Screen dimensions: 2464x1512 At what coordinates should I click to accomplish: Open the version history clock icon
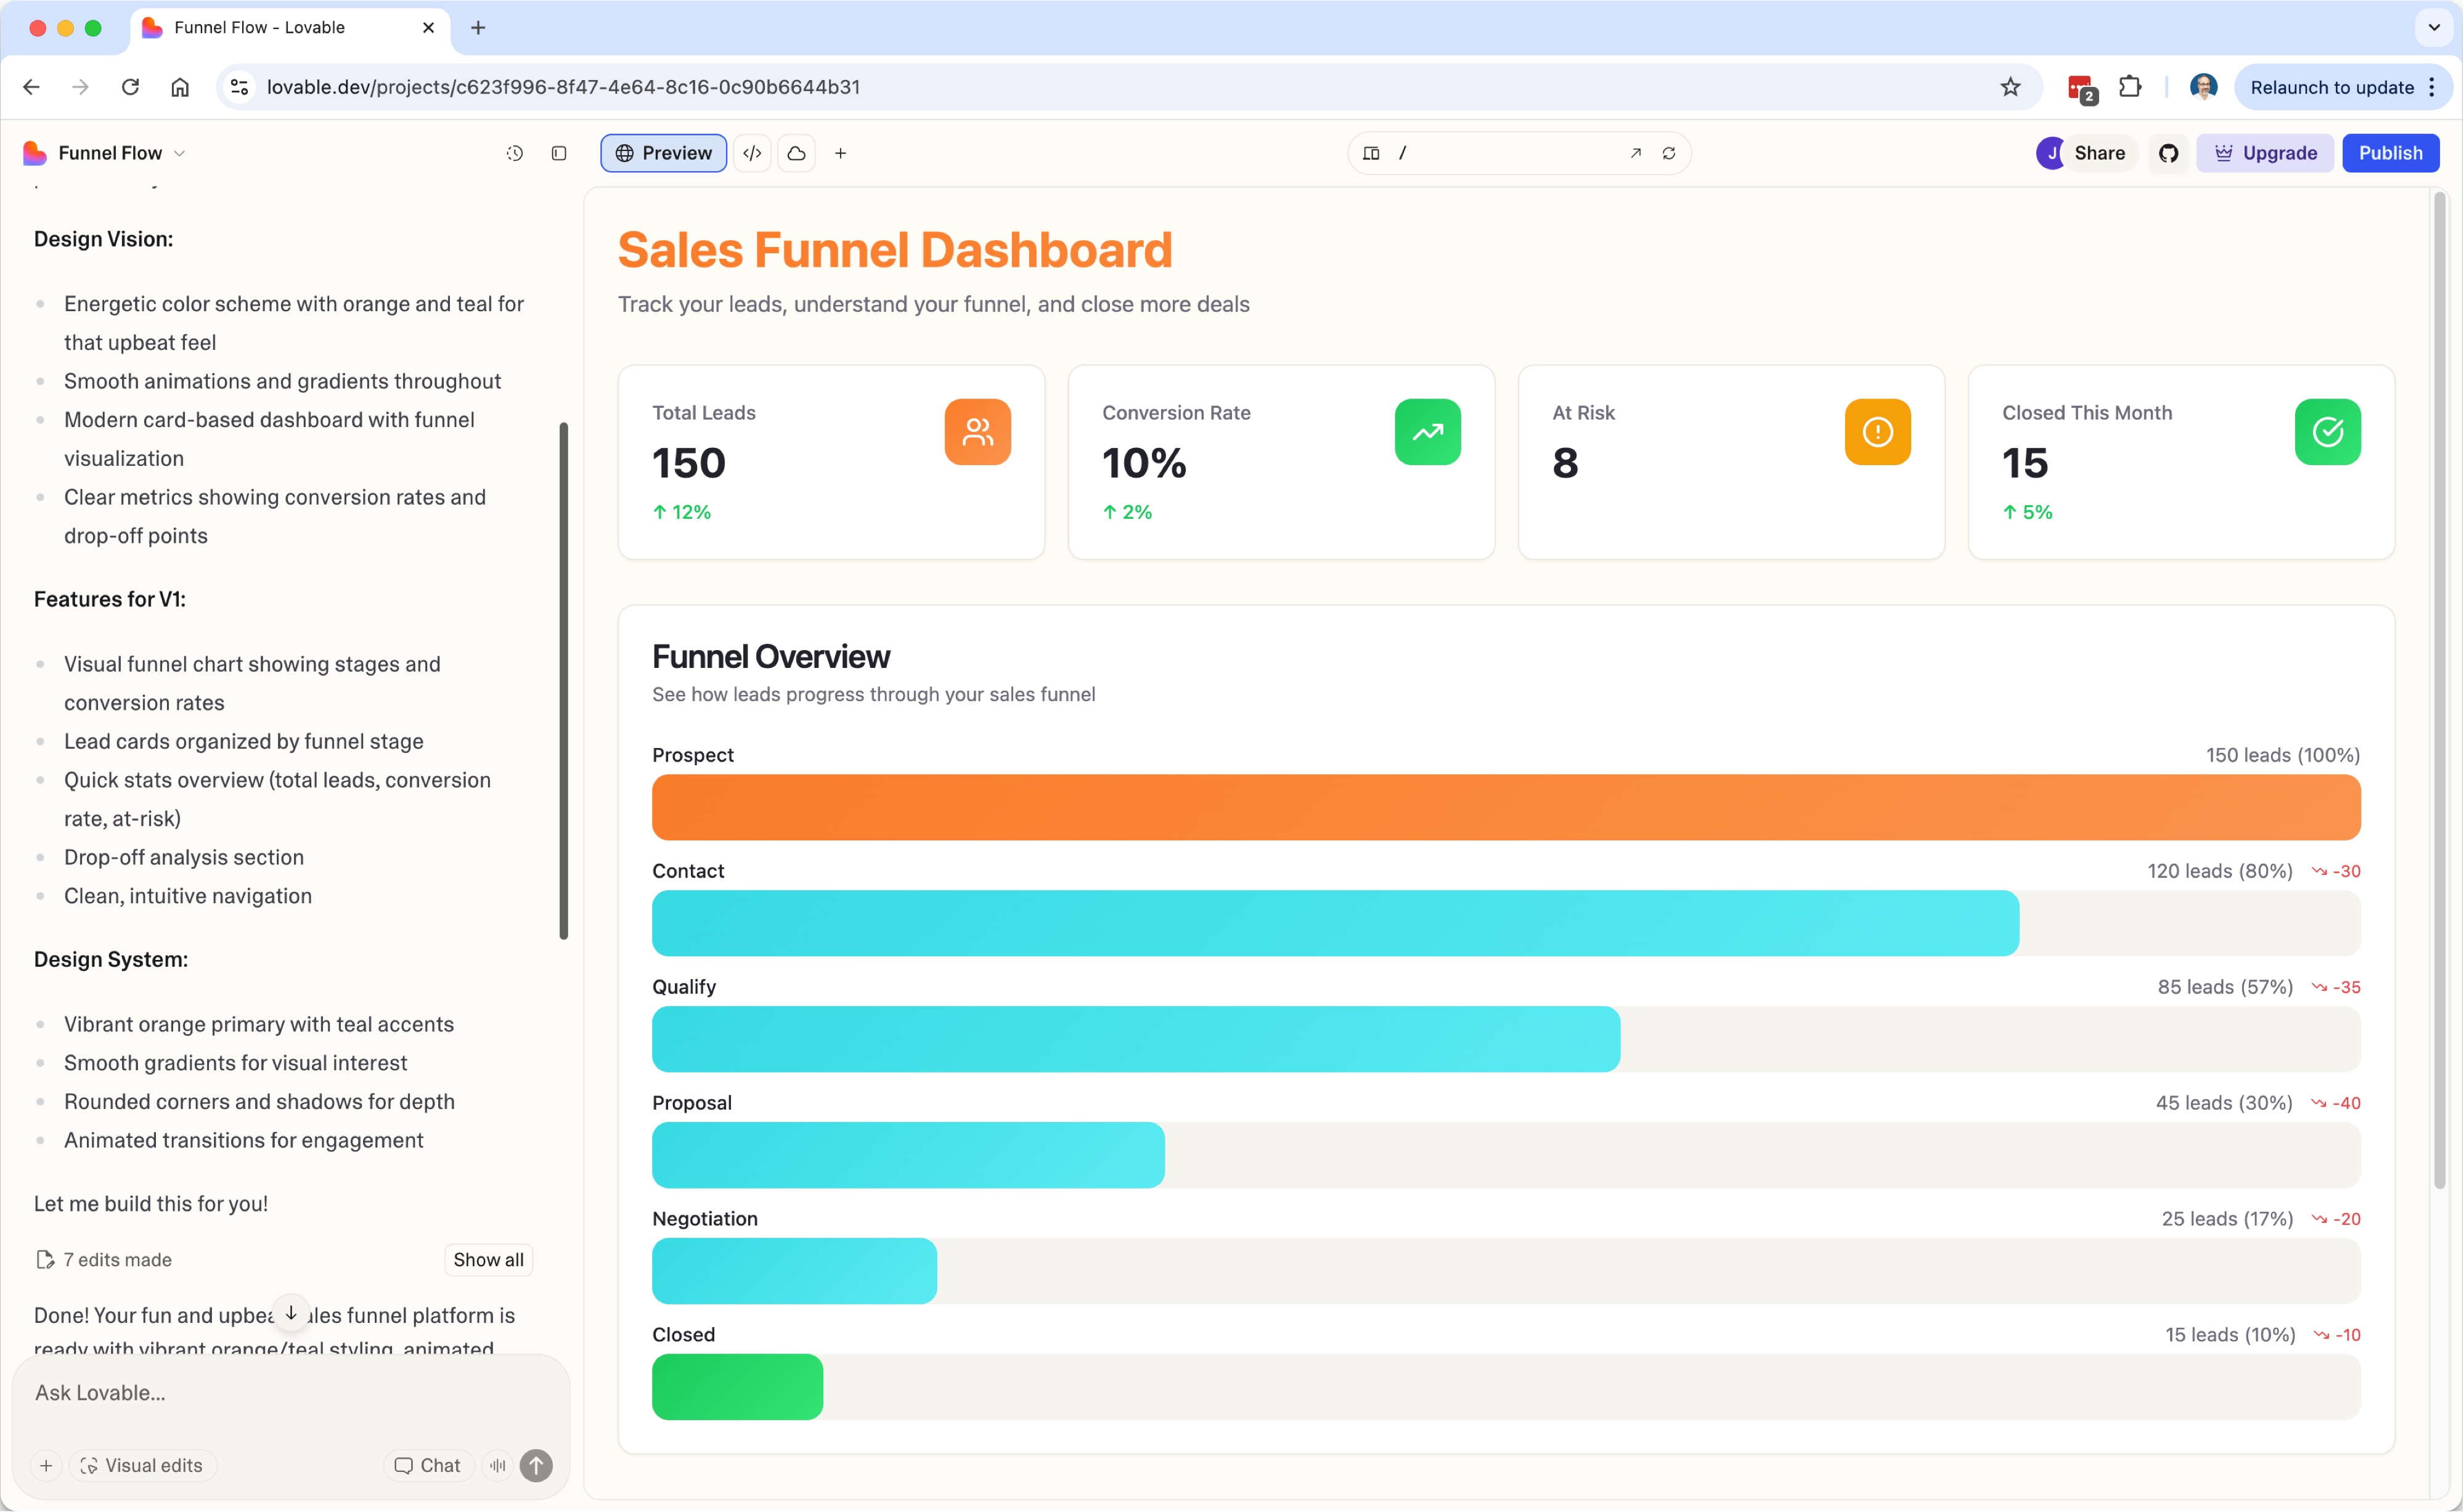tap(514, 153)
